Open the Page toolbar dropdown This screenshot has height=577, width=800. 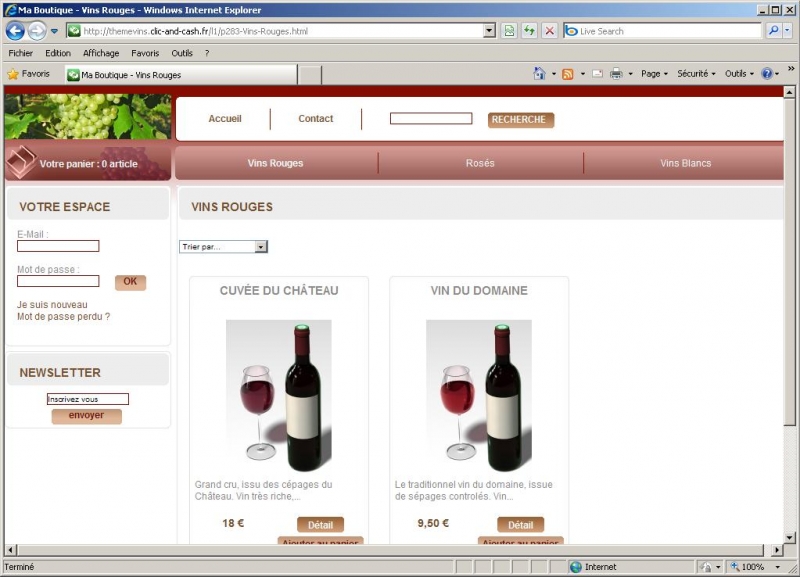[654, 74]
